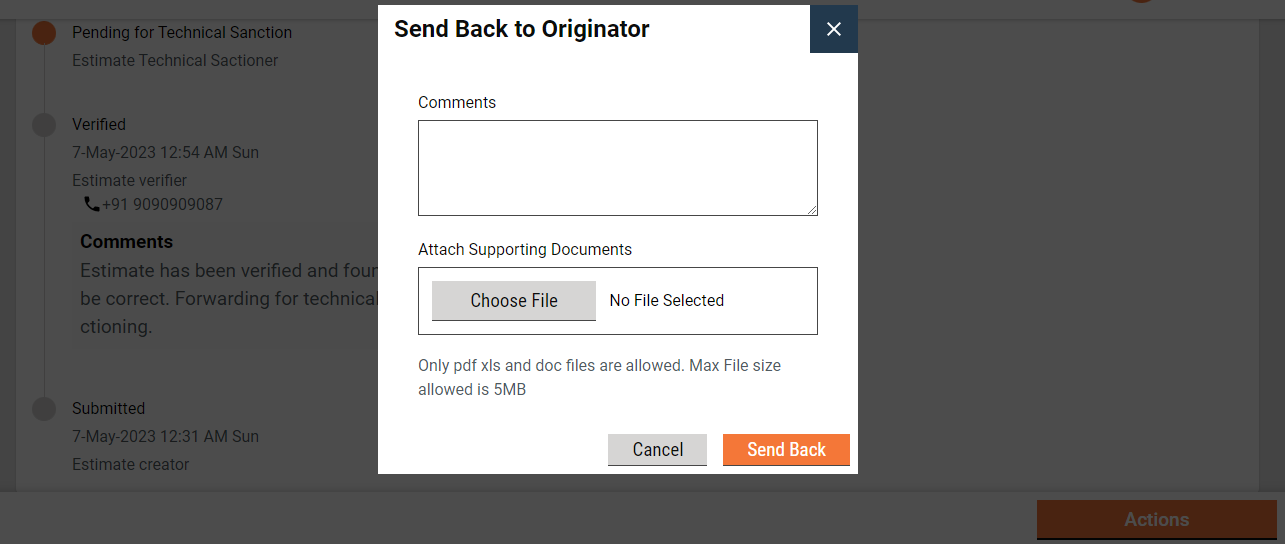The image size is (1285, 544).
Task: Click phone number +91 9090909087
Action: pyautogui.click(x=162, y=205)
